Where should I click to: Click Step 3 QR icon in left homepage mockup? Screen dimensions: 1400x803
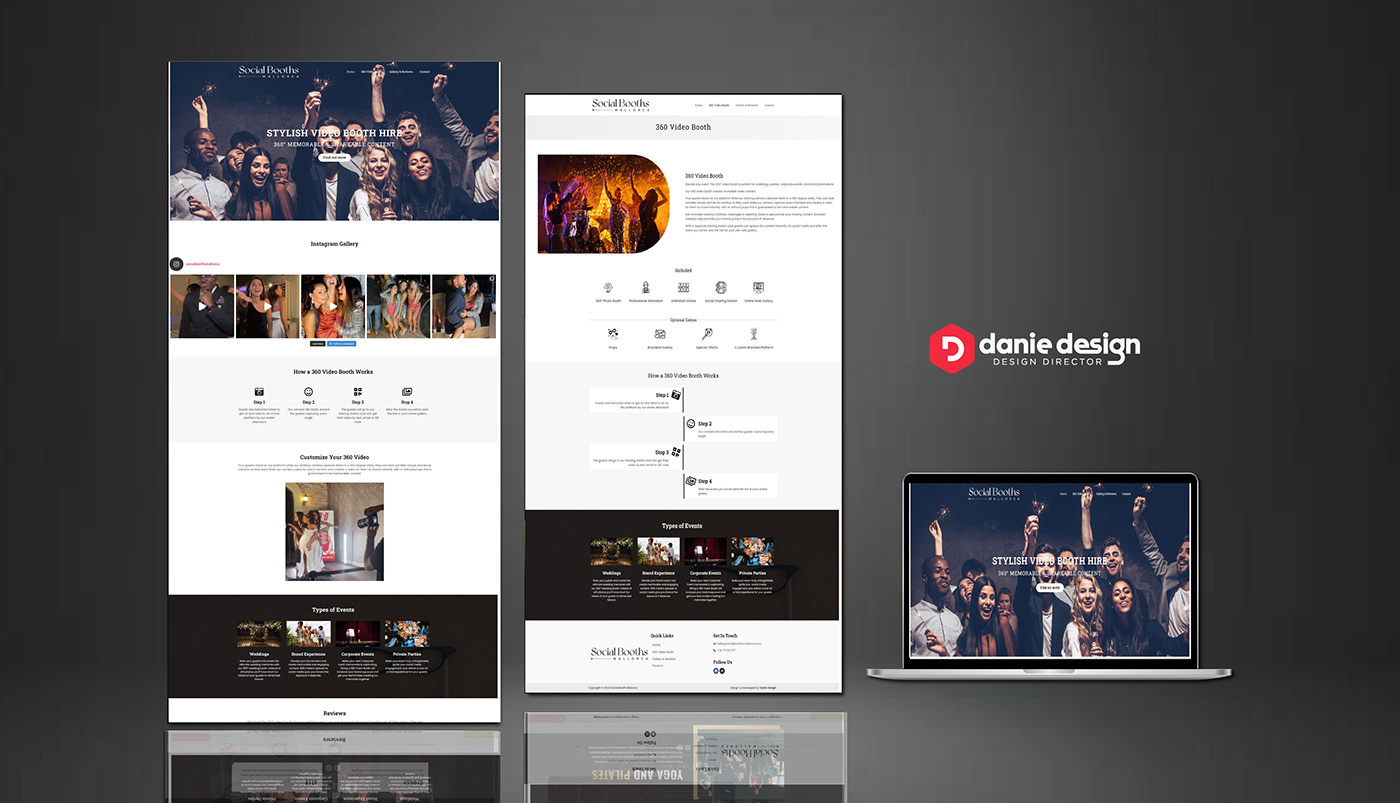coord(358,391)
